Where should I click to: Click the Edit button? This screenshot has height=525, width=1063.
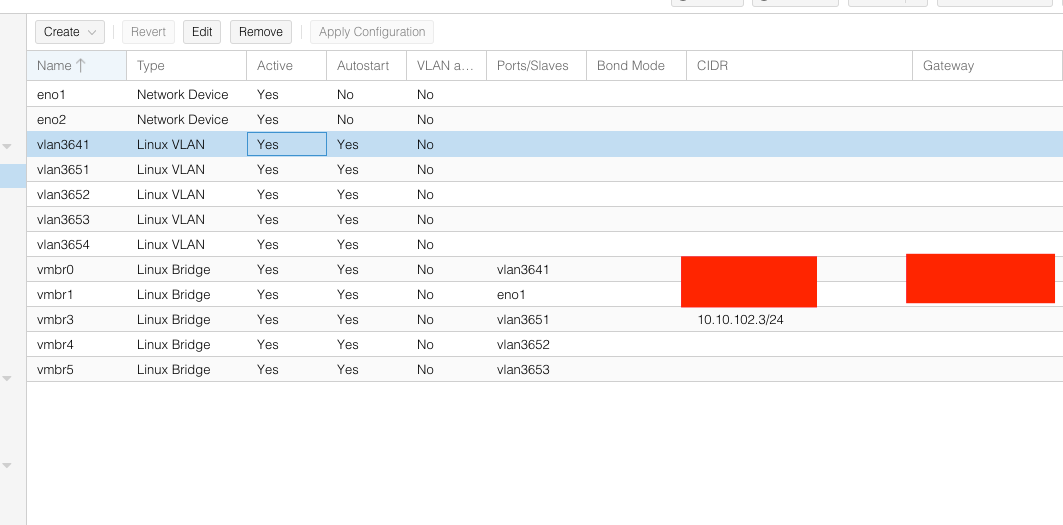202,32
